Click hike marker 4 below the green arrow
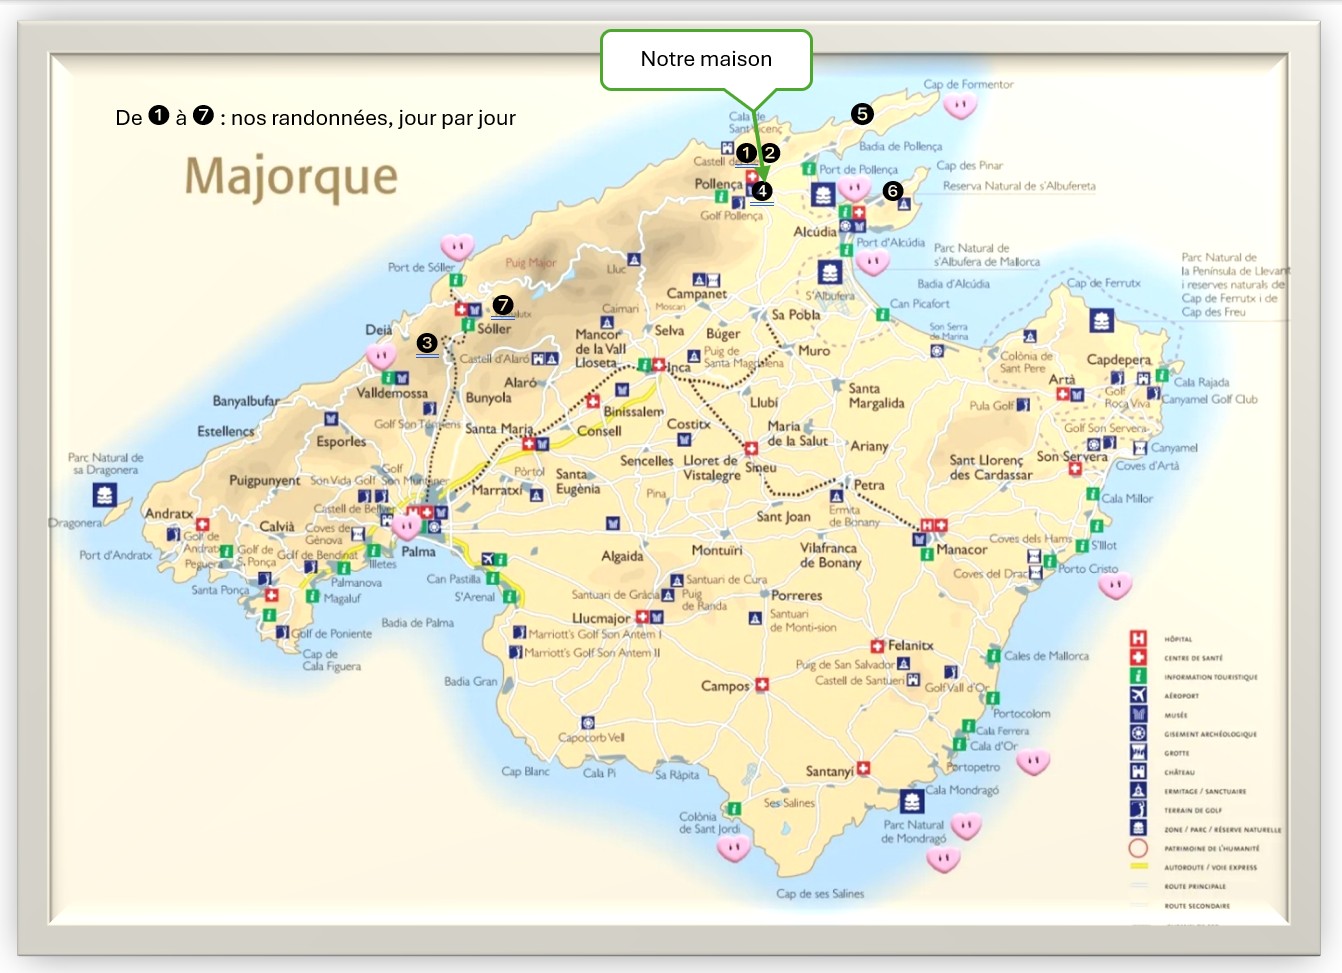1342x973 pixels. pyautogui.click(x=762, y=191)
